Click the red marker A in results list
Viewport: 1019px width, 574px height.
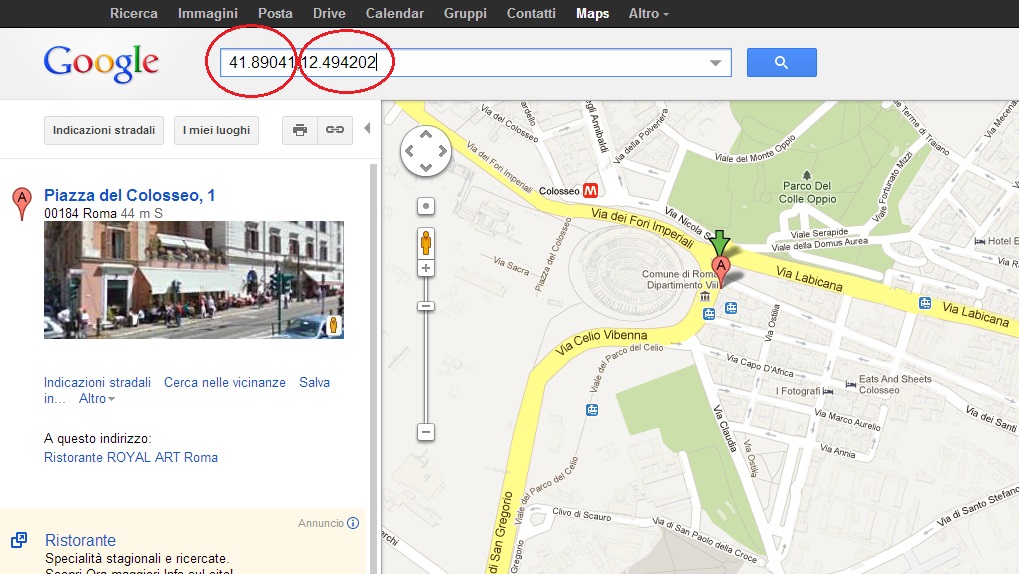(x=22, y=203)
